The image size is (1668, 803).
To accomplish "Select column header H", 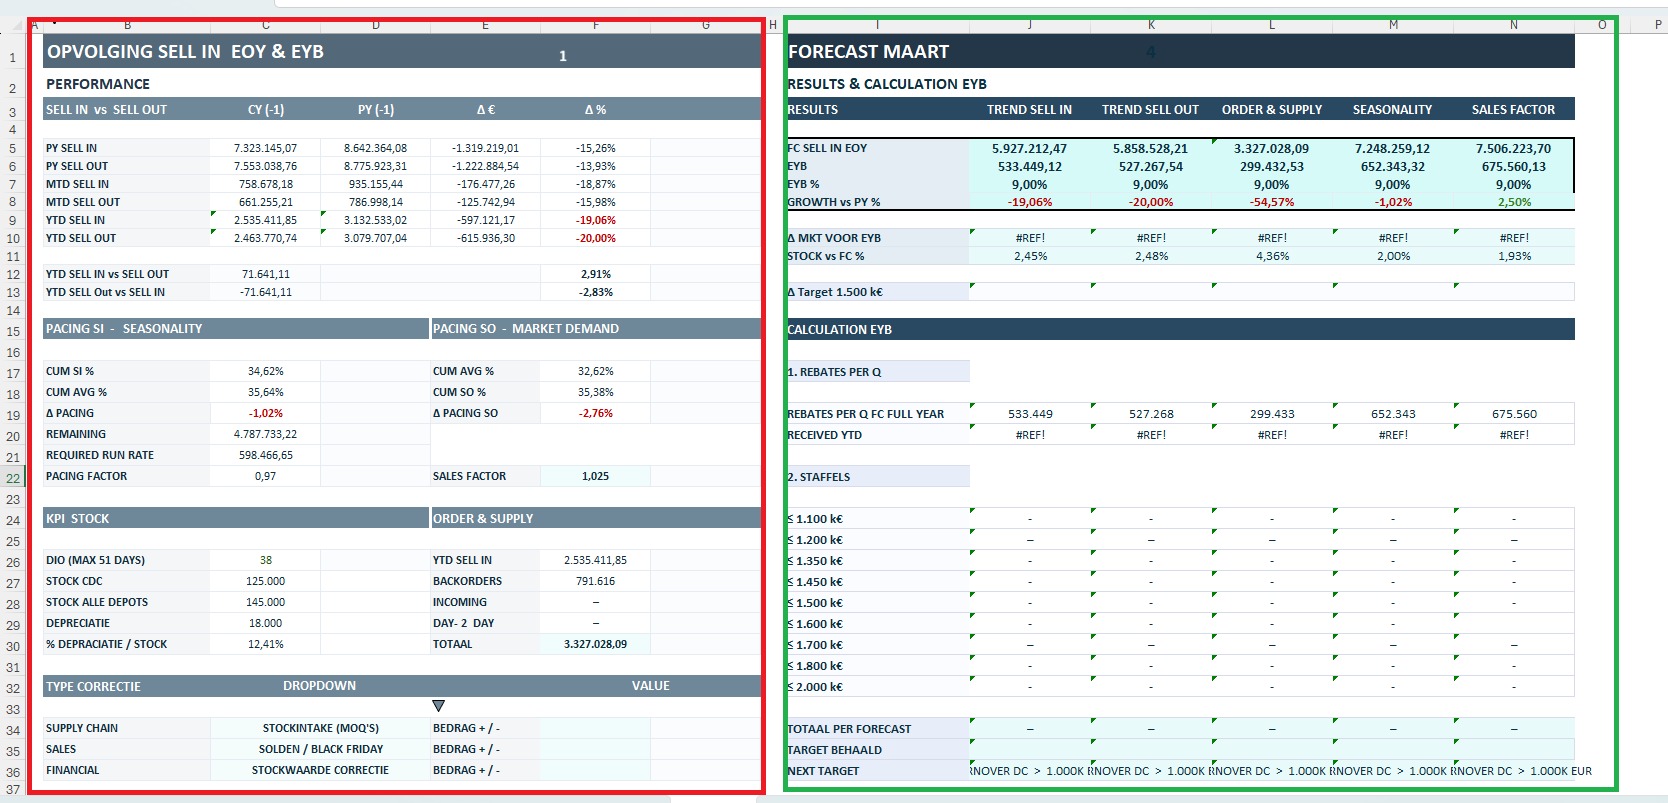I will tap(773, 25).
